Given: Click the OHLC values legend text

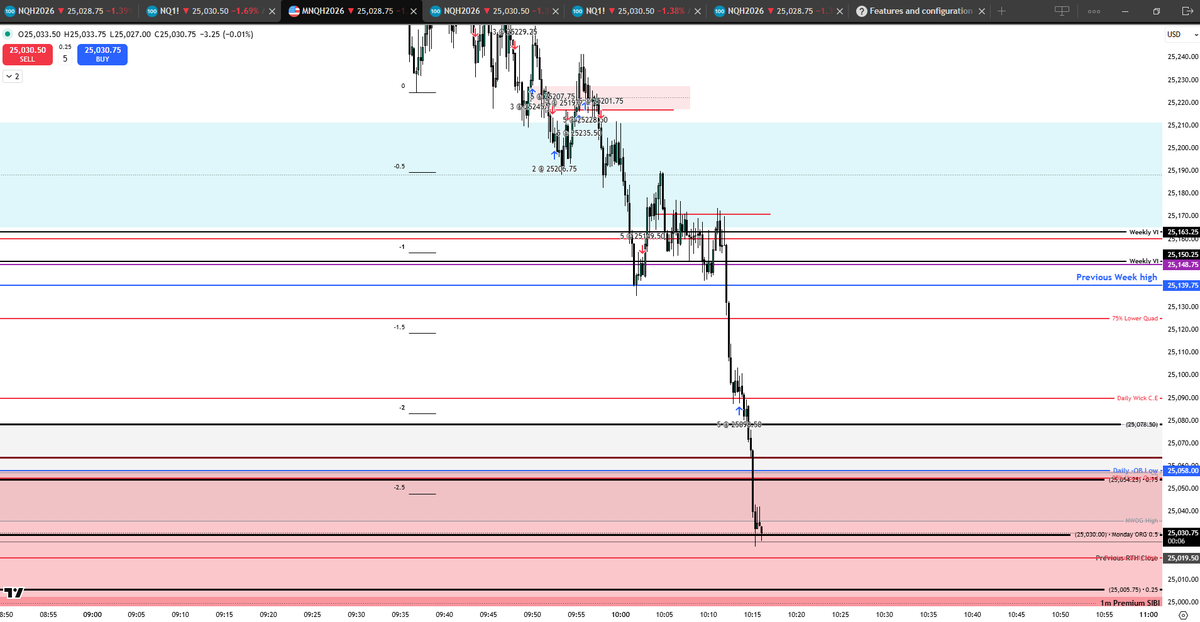Looking at the screenshot, I should [x=135, y=34].
